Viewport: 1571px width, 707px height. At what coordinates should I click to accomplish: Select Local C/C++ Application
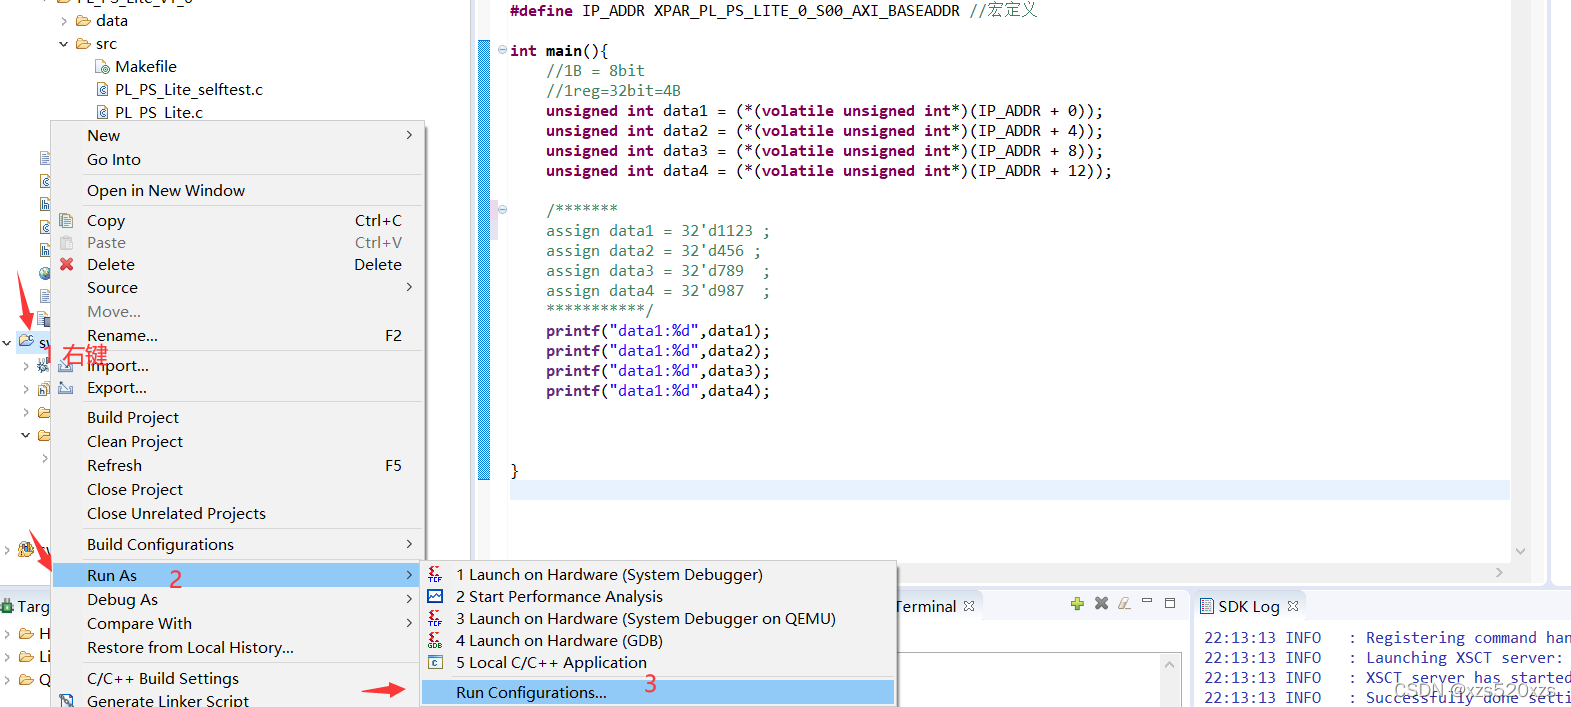click(x=658, y=662)
